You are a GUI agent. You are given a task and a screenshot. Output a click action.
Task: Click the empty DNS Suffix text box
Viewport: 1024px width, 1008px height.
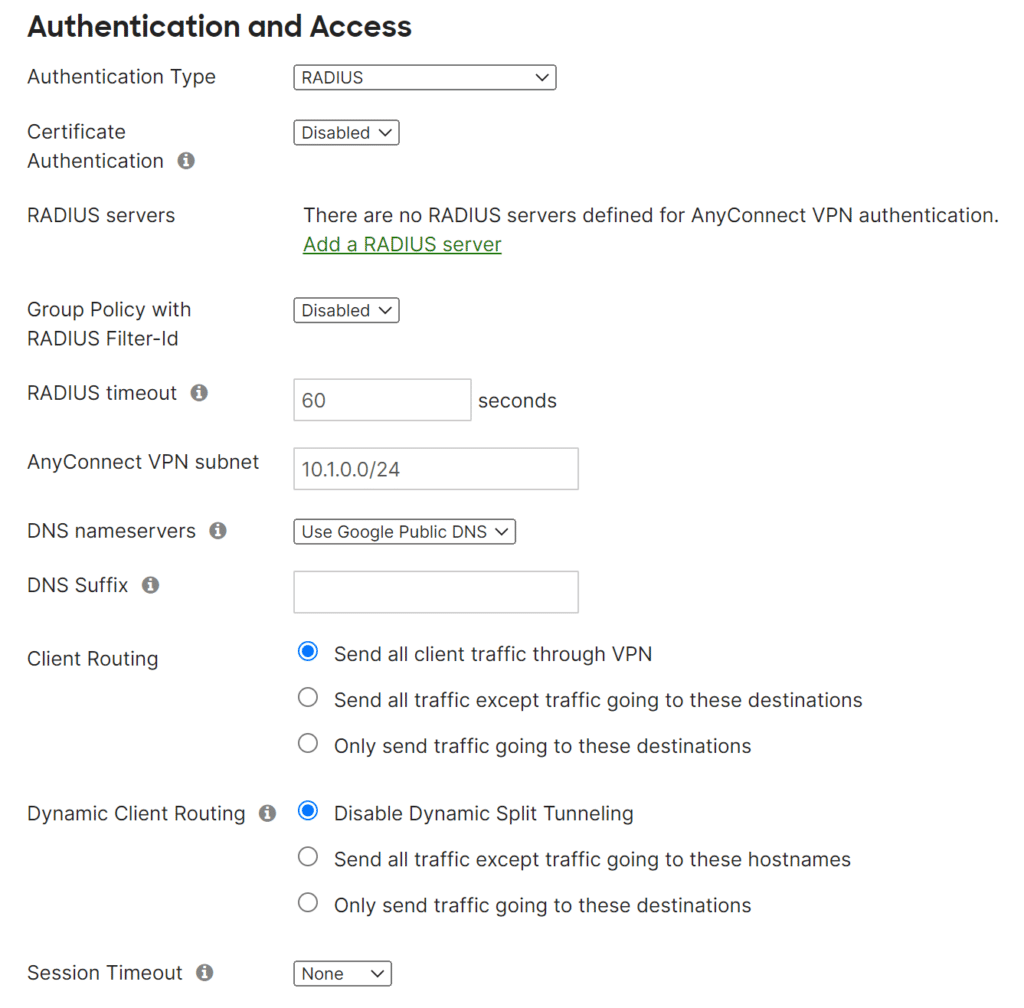(435, 592)
